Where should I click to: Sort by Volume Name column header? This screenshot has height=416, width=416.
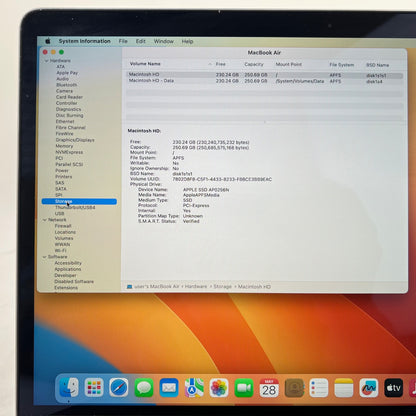[x=145, y=64]
